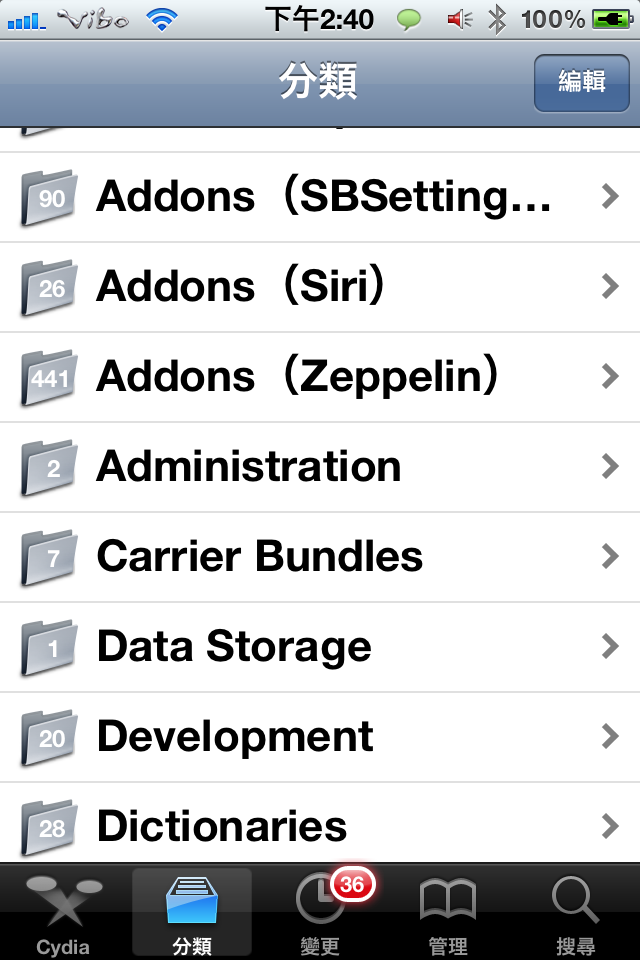Viewport: 640px width, 960px height.
Task: Click the Bluetooth icon in status bar
Action: pyautogui.click(x=497, y=20)
